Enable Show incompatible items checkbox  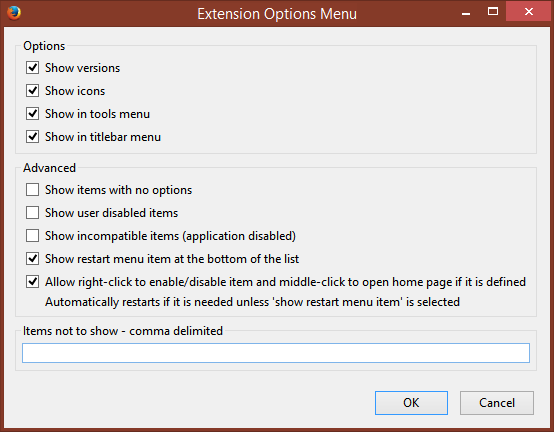pos(33,236)
